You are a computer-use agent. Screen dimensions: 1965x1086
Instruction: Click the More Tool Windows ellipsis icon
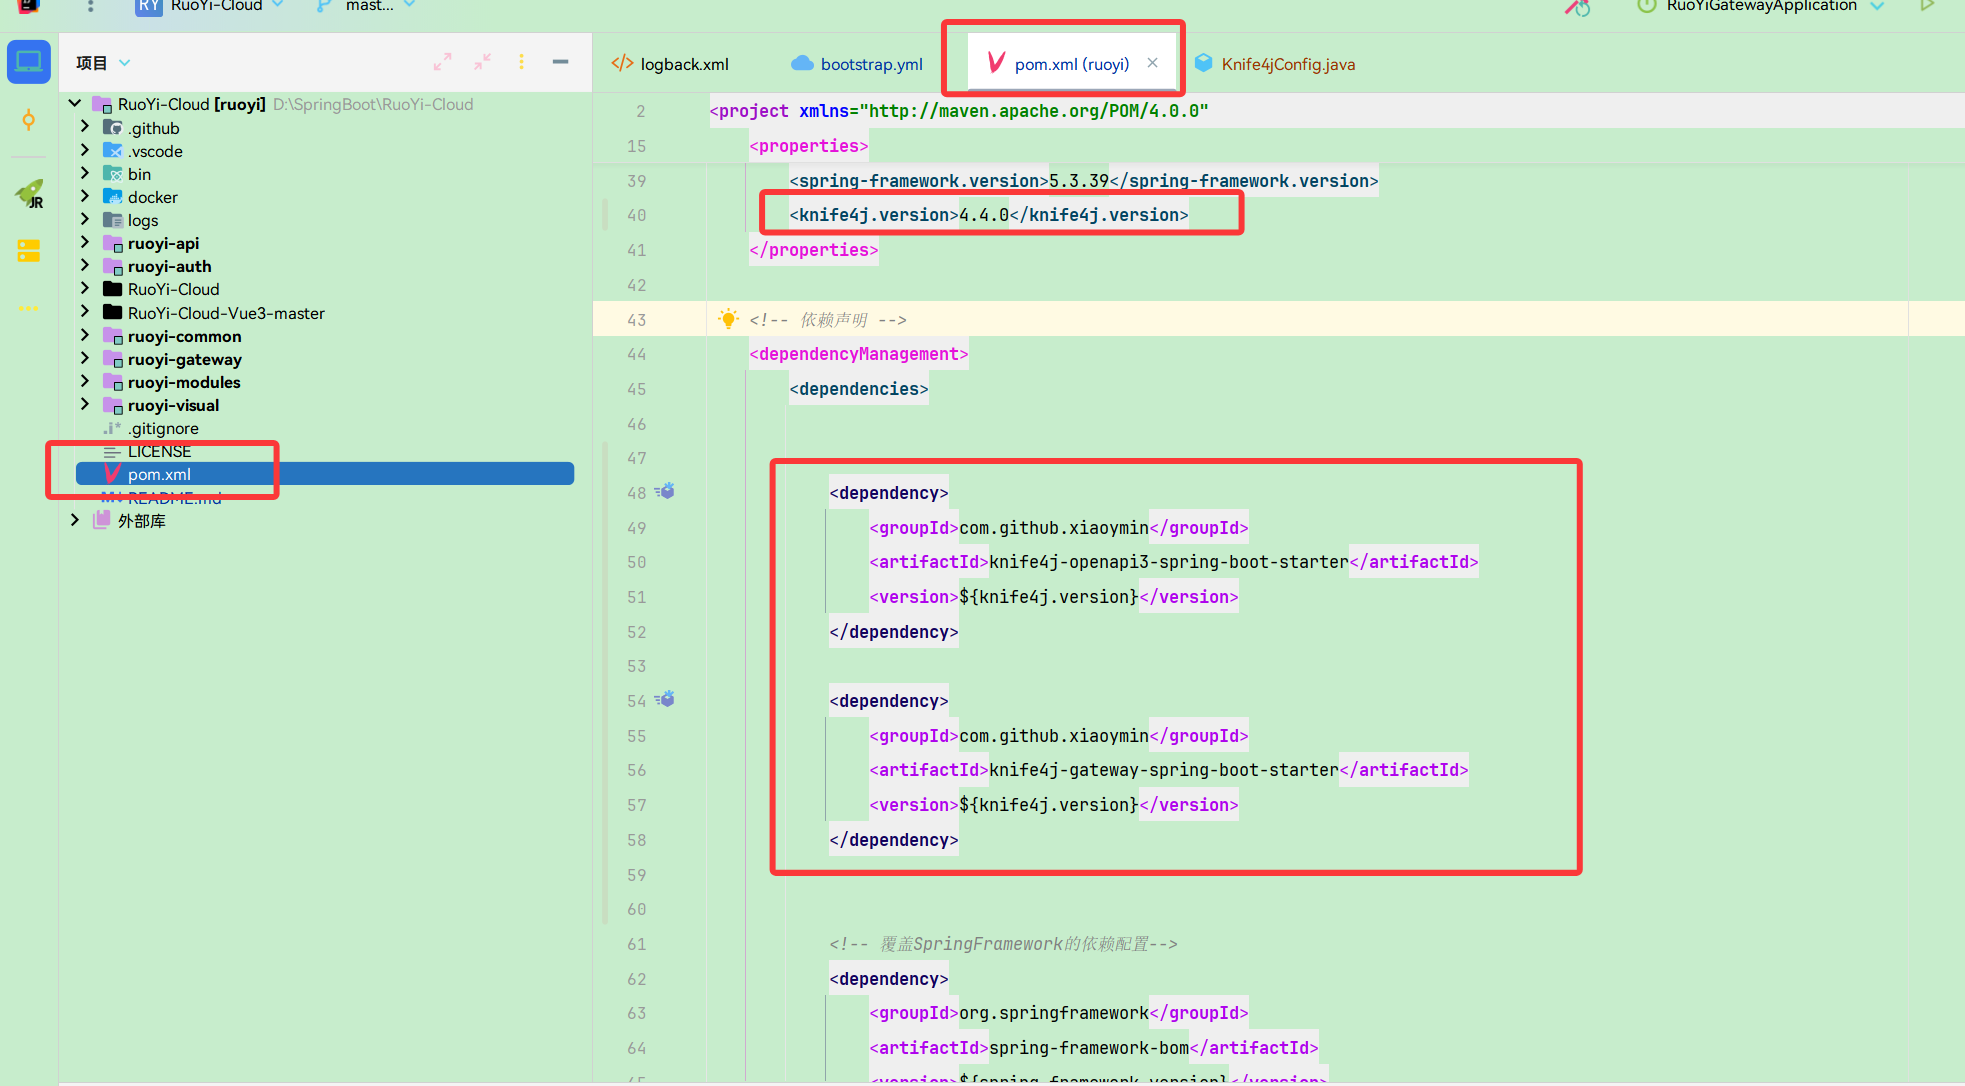pyautogui.click(x=28, y=308)
